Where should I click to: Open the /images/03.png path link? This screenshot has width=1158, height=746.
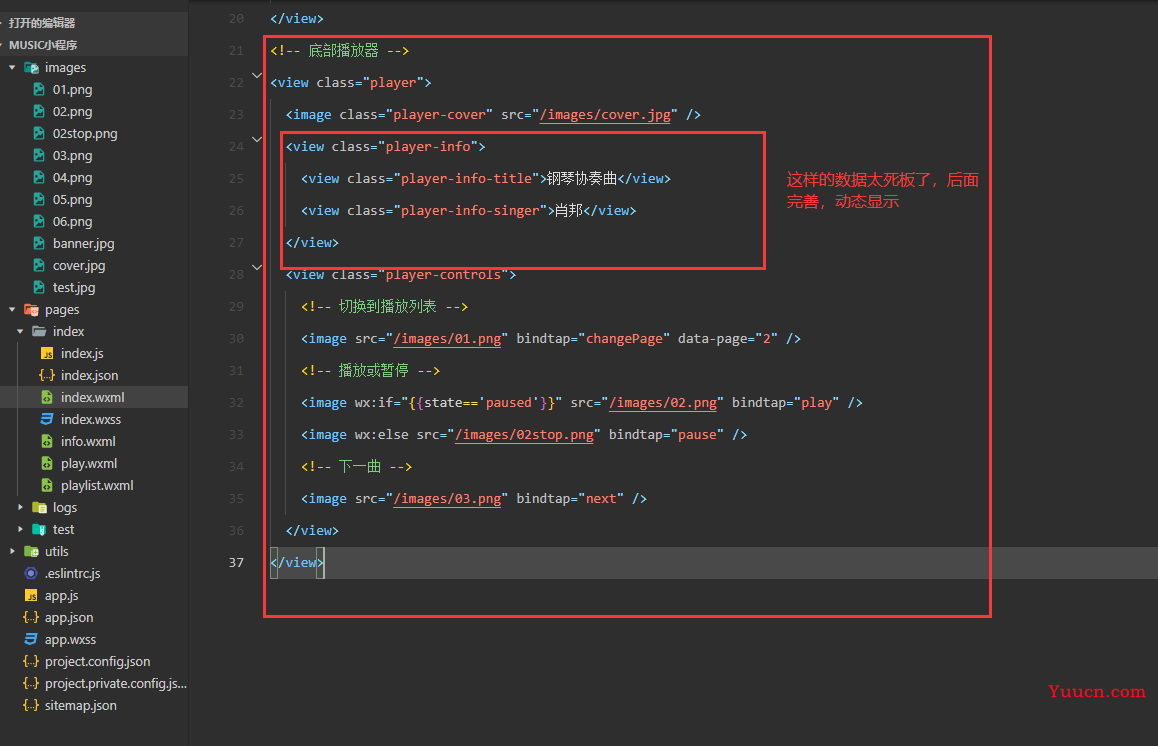448,499
